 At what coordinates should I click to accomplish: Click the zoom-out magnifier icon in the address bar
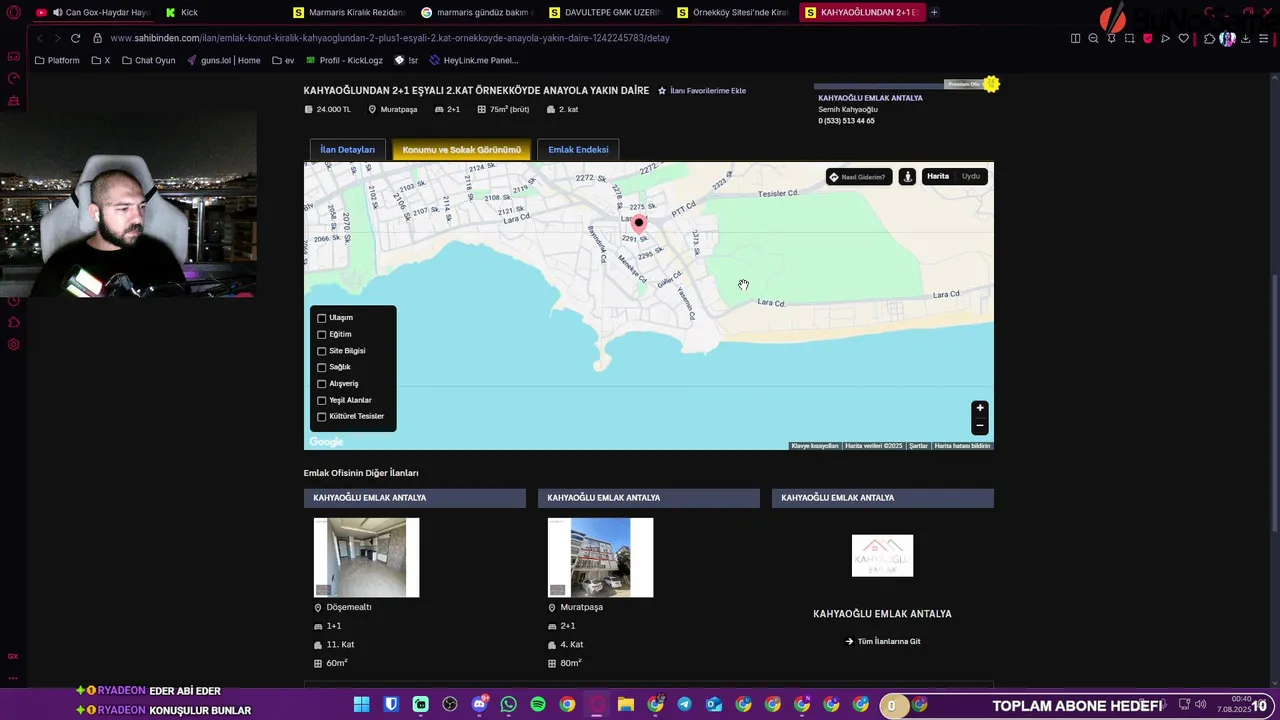click(1093, 38)
